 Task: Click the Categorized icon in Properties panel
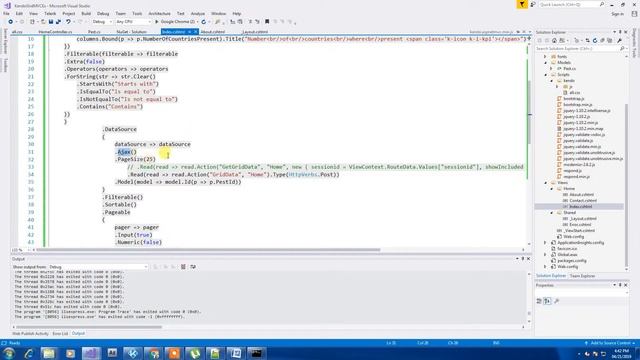pyautogui.click(x=539, y=301)
